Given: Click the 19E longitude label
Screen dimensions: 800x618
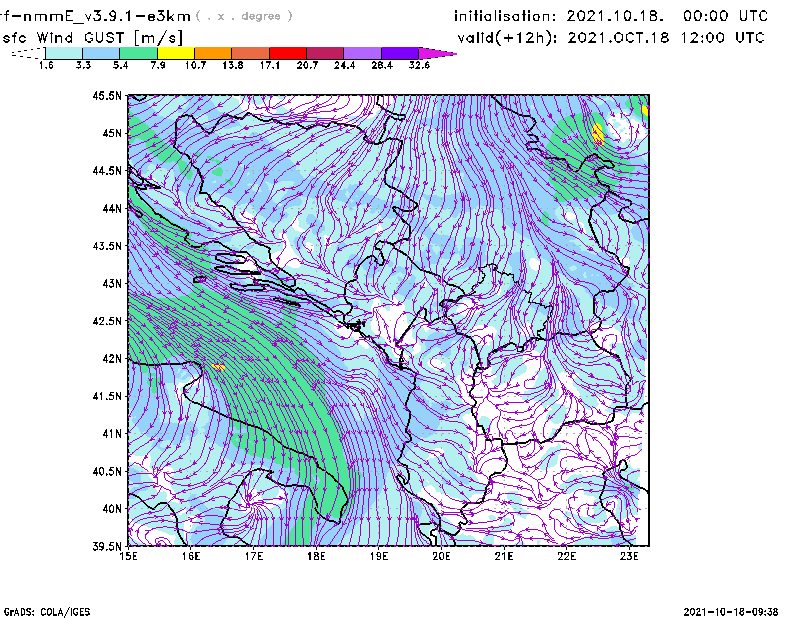Looking at the screenshot, I should [379, 556].
